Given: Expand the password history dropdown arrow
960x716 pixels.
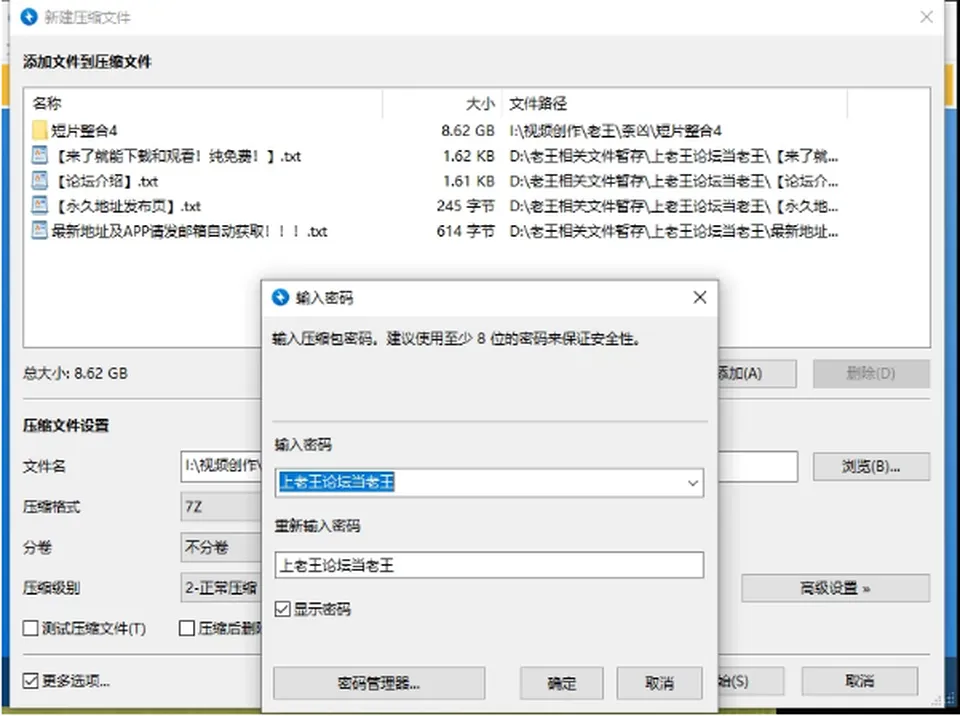Looking at the screenshot, I should click(692, 483).
